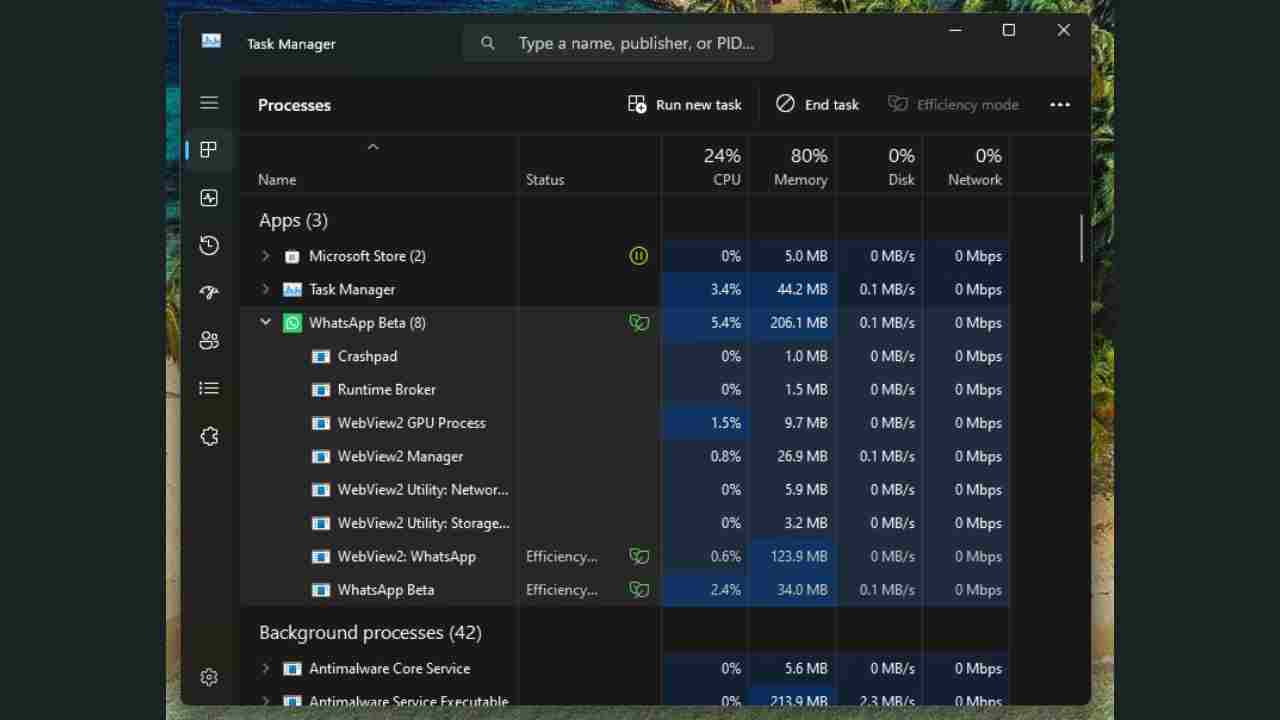
Task: Expand the Microsoft Store process group
Action: point(265,255)
